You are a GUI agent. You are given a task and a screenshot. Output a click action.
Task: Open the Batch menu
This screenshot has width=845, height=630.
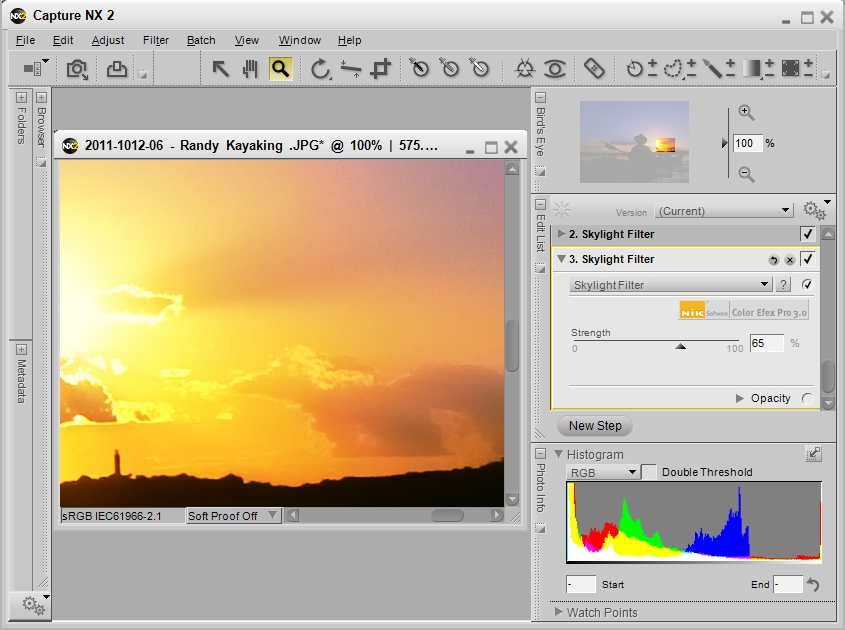(x=200, y=40)
